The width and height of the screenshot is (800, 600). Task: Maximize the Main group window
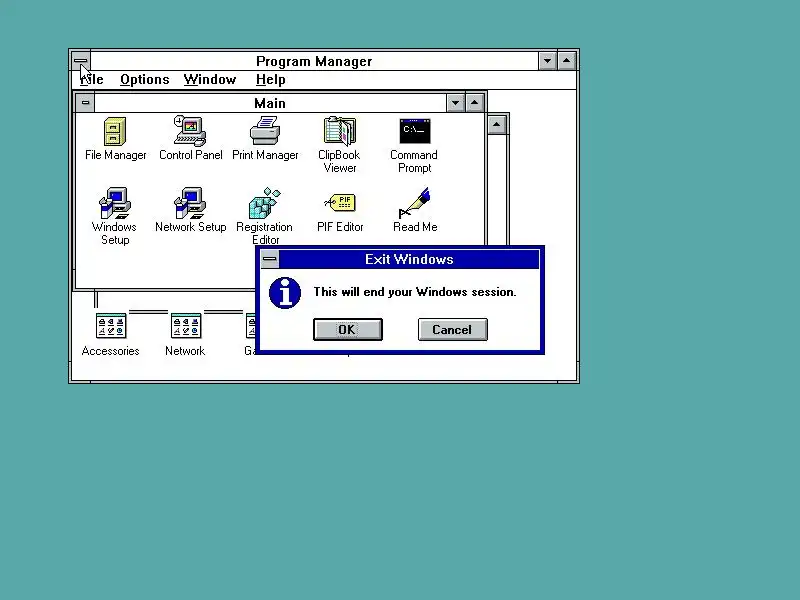click(474, 103)
